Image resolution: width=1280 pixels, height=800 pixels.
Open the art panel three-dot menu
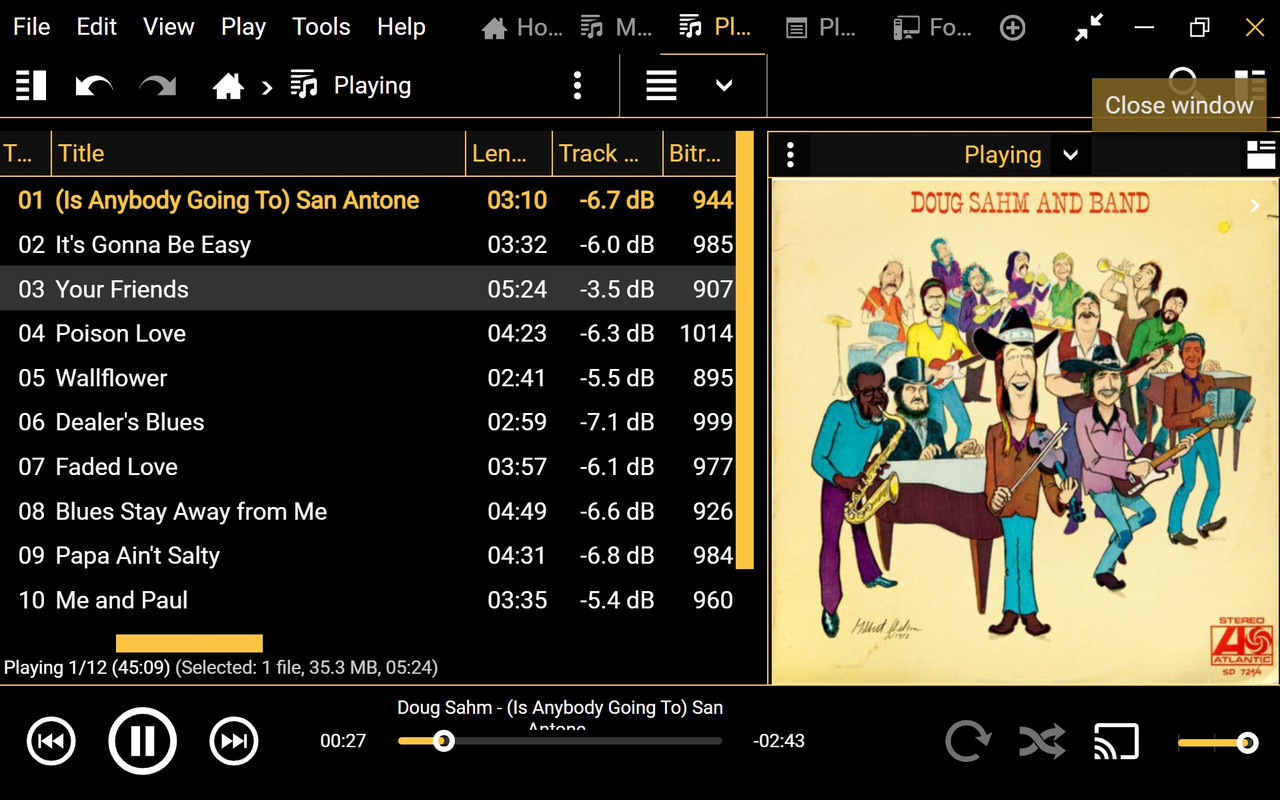tap(790, 155)
